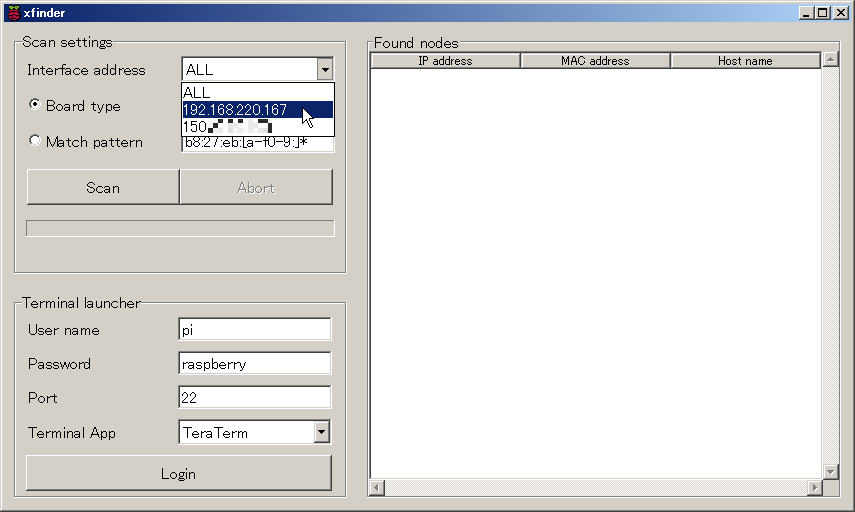Click the Login button
Viewport: 855px width, 512px height.
(179, 473)
